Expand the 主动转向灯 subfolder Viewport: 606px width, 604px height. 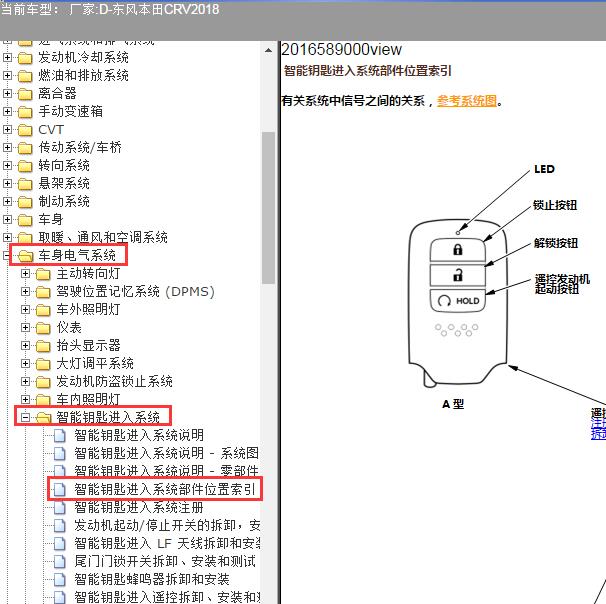pyautogui.click(x=25, y=274)
